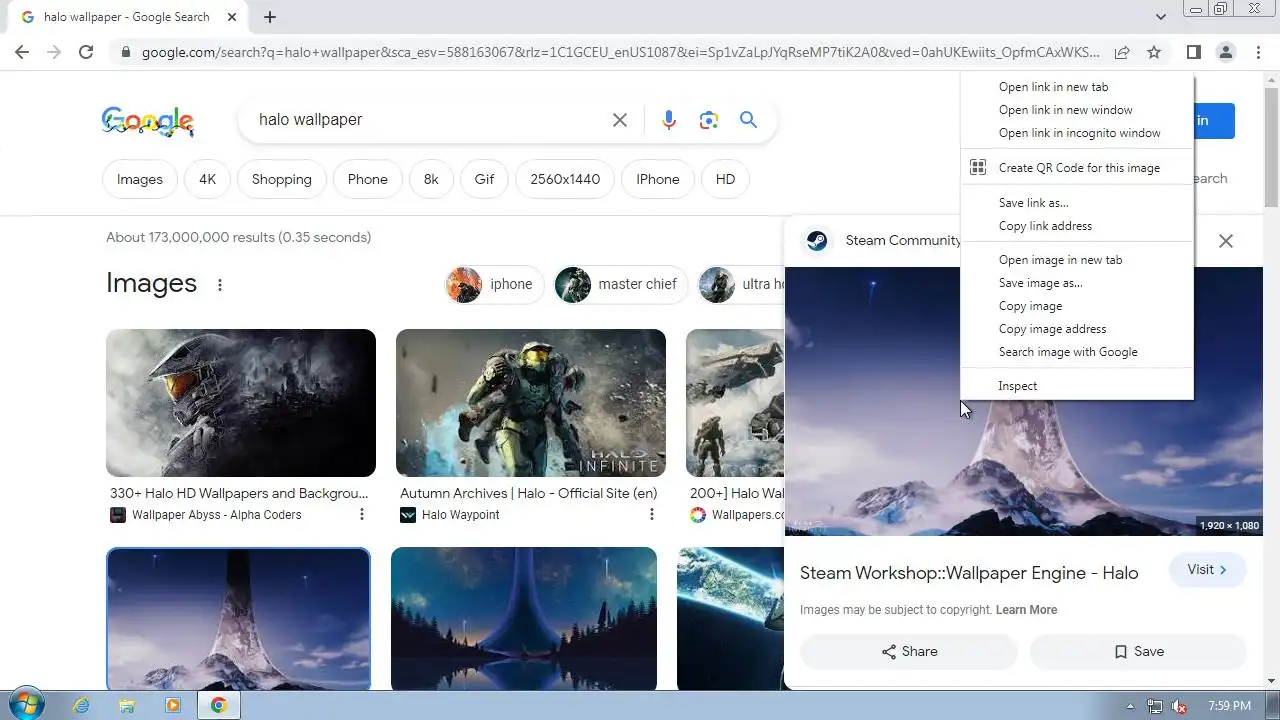Click the Chrome taskbar icon

219,706
